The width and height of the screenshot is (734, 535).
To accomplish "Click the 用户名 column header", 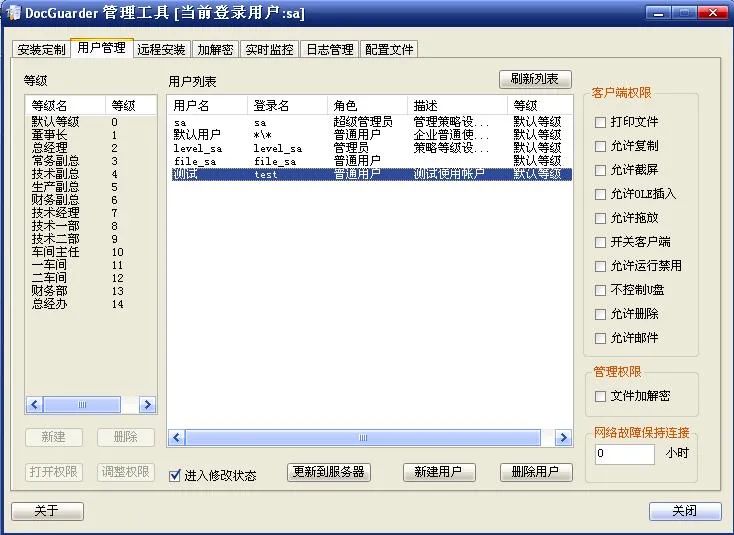I will 207,106.
